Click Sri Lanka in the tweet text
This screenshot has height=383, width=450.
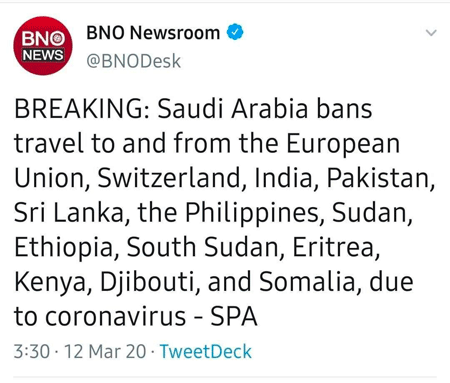69,212
